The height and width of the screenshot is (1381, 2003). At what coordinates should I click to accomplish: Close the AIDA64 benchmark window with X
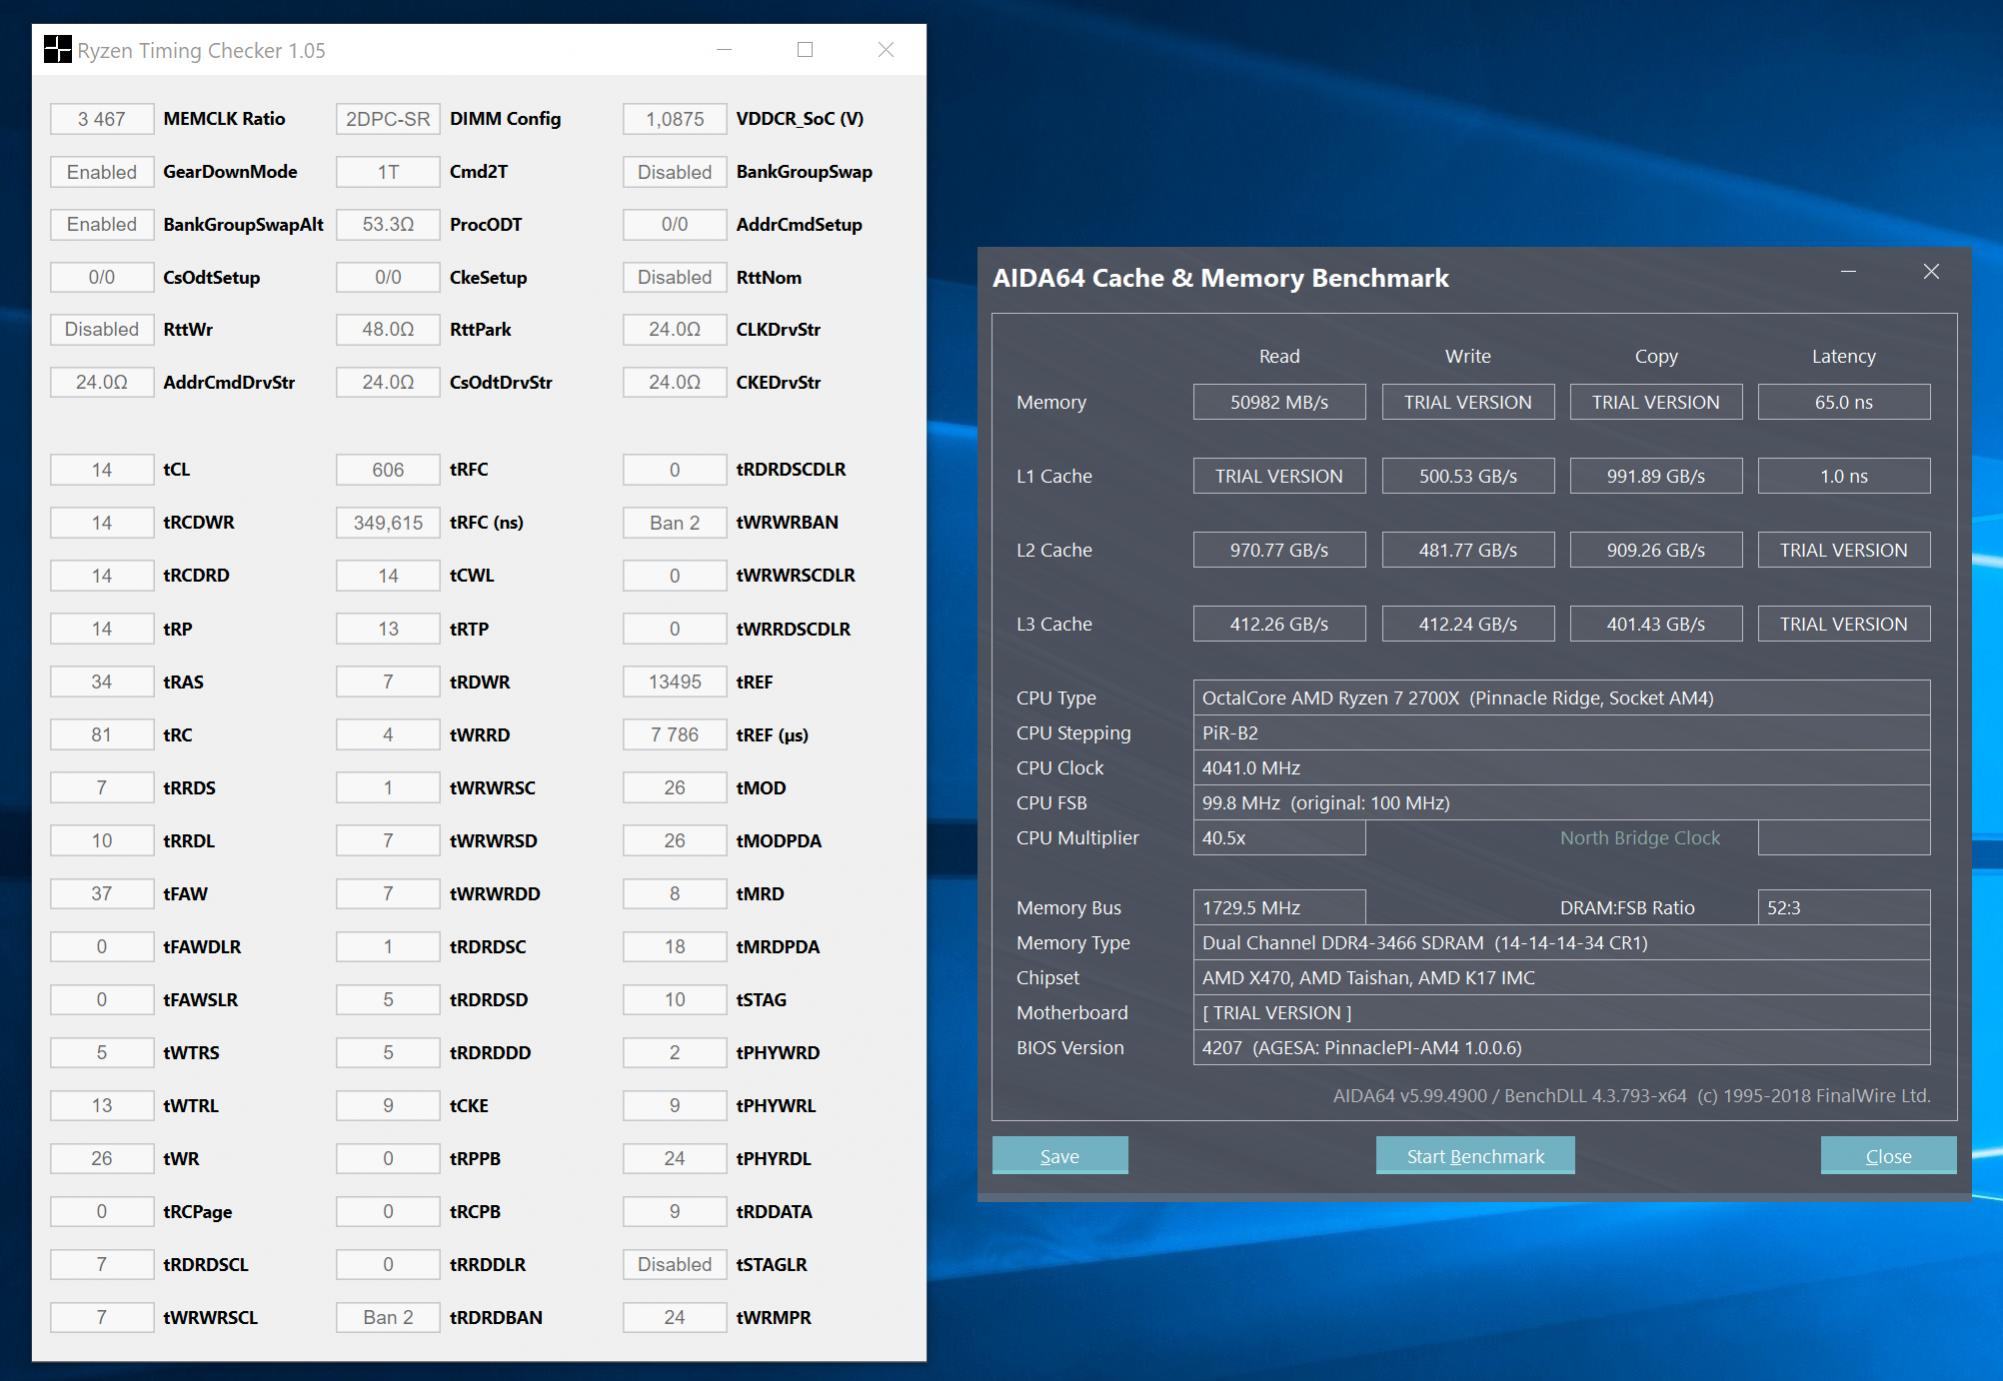[1931, 272]
